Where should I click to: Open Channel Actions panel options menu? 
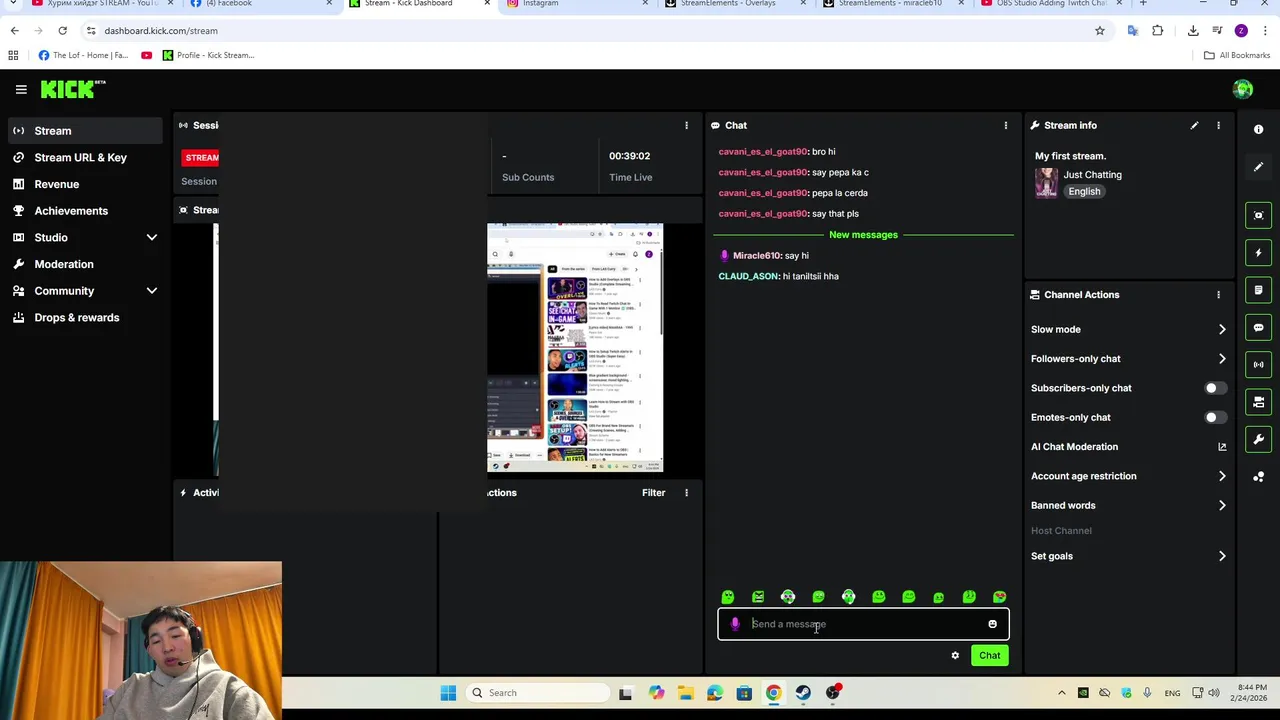[1218, 295]
